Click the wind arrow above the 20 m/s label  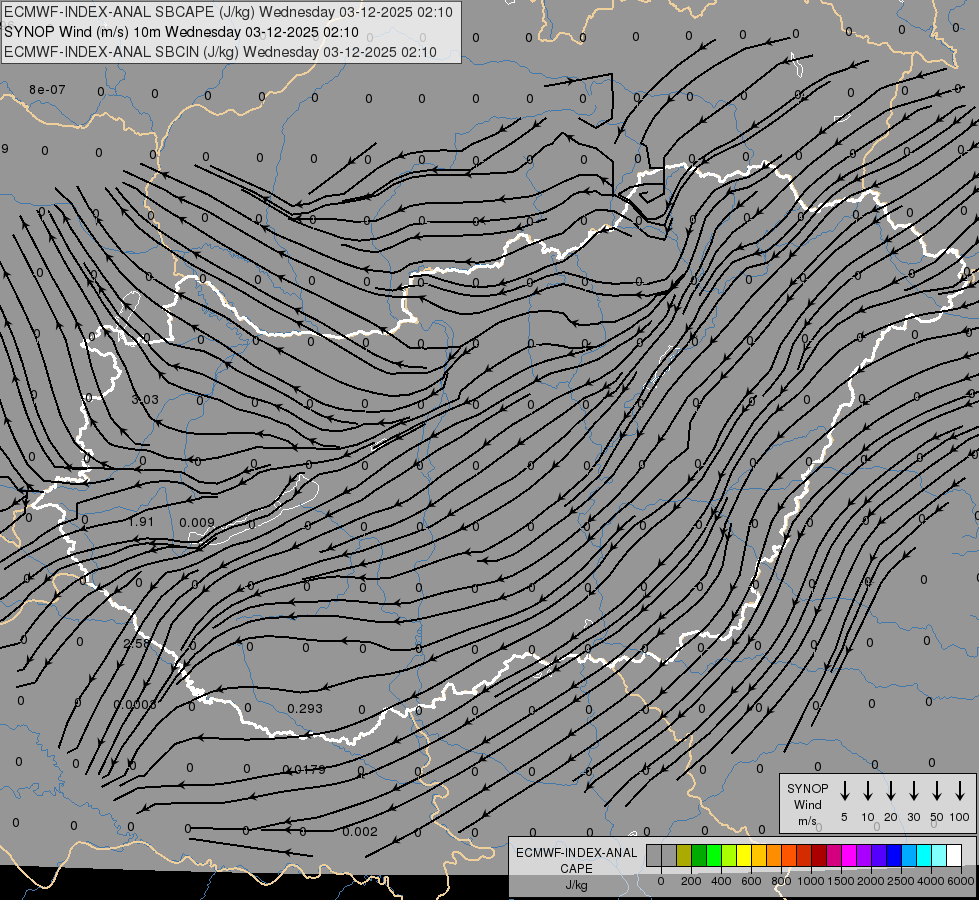pyautogui.click(x=890, y=791)
